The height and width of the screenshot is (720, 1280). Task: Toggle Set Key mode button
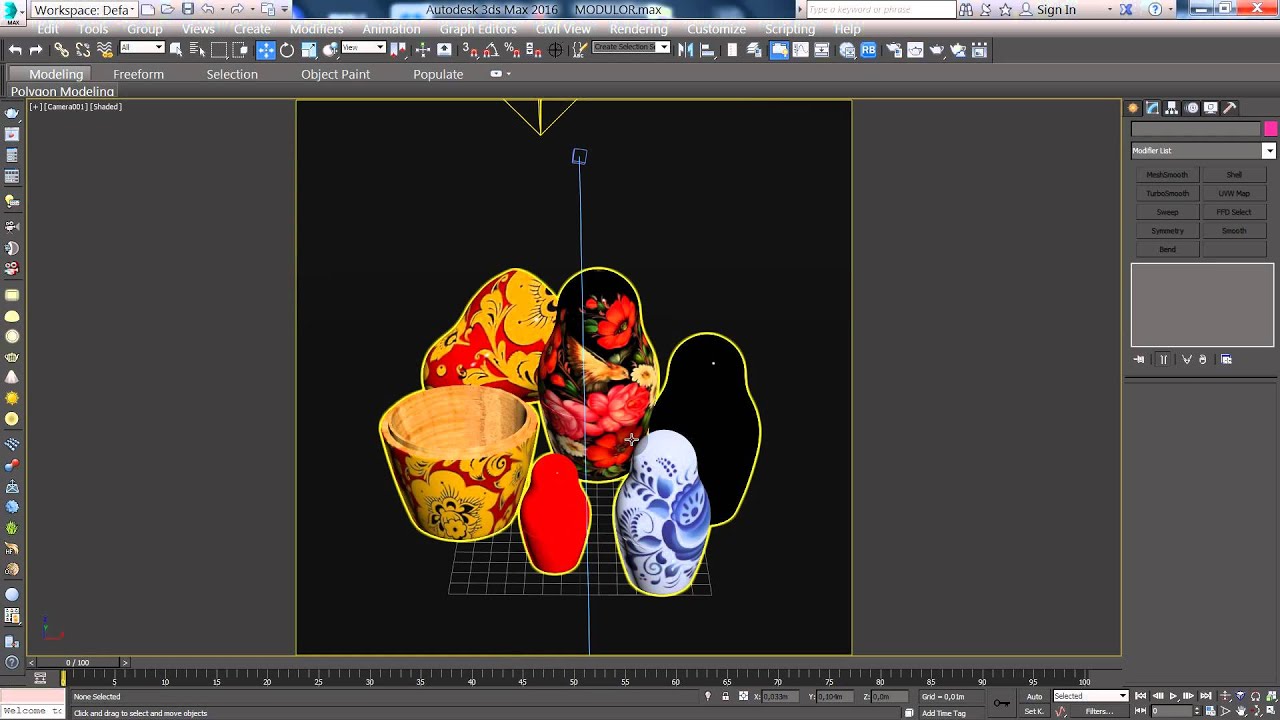1034,711
